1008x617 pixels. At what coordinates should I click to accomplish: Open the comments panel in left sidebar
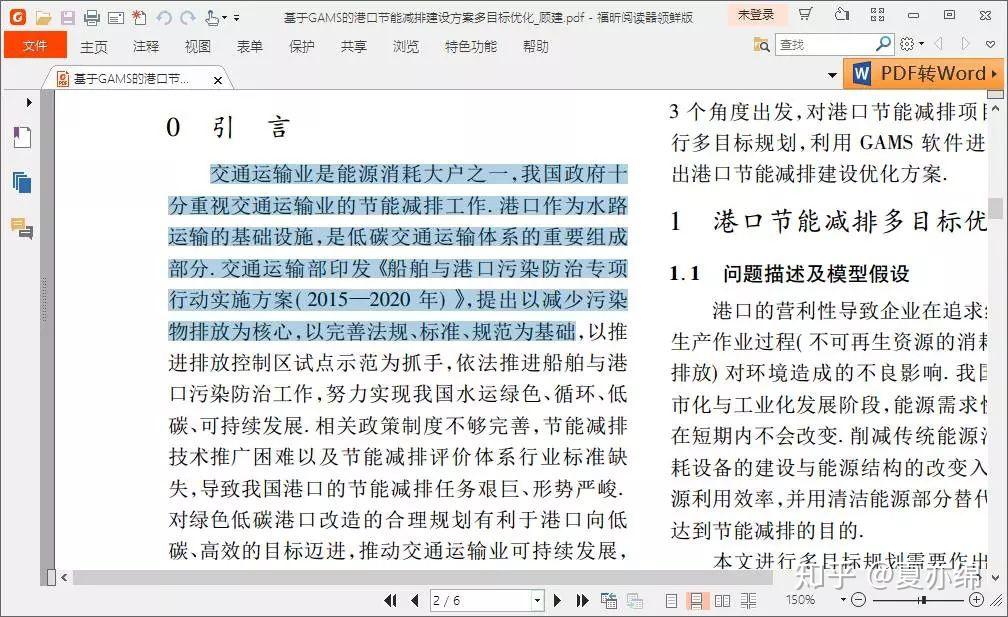tap(22, 228)
